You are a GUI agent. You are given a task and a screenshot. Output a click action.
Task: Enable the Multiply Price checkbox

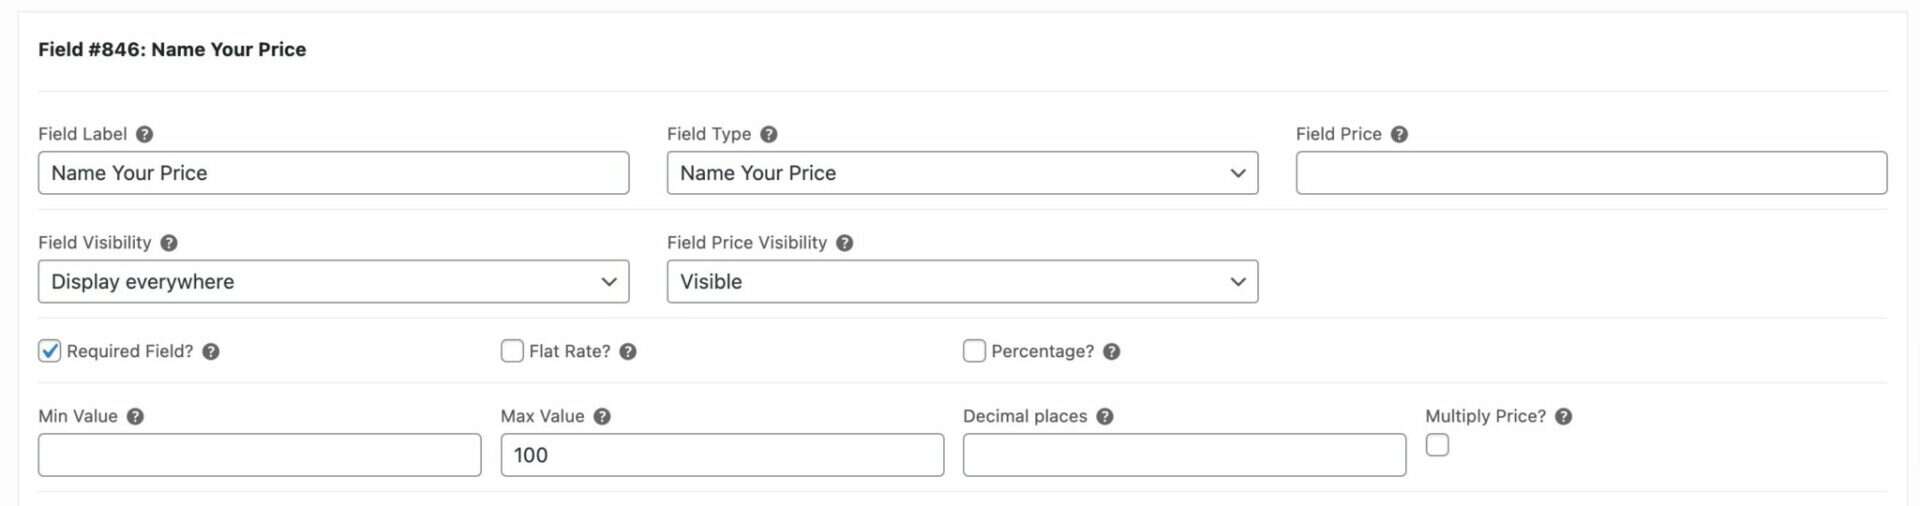point(1437,446)
